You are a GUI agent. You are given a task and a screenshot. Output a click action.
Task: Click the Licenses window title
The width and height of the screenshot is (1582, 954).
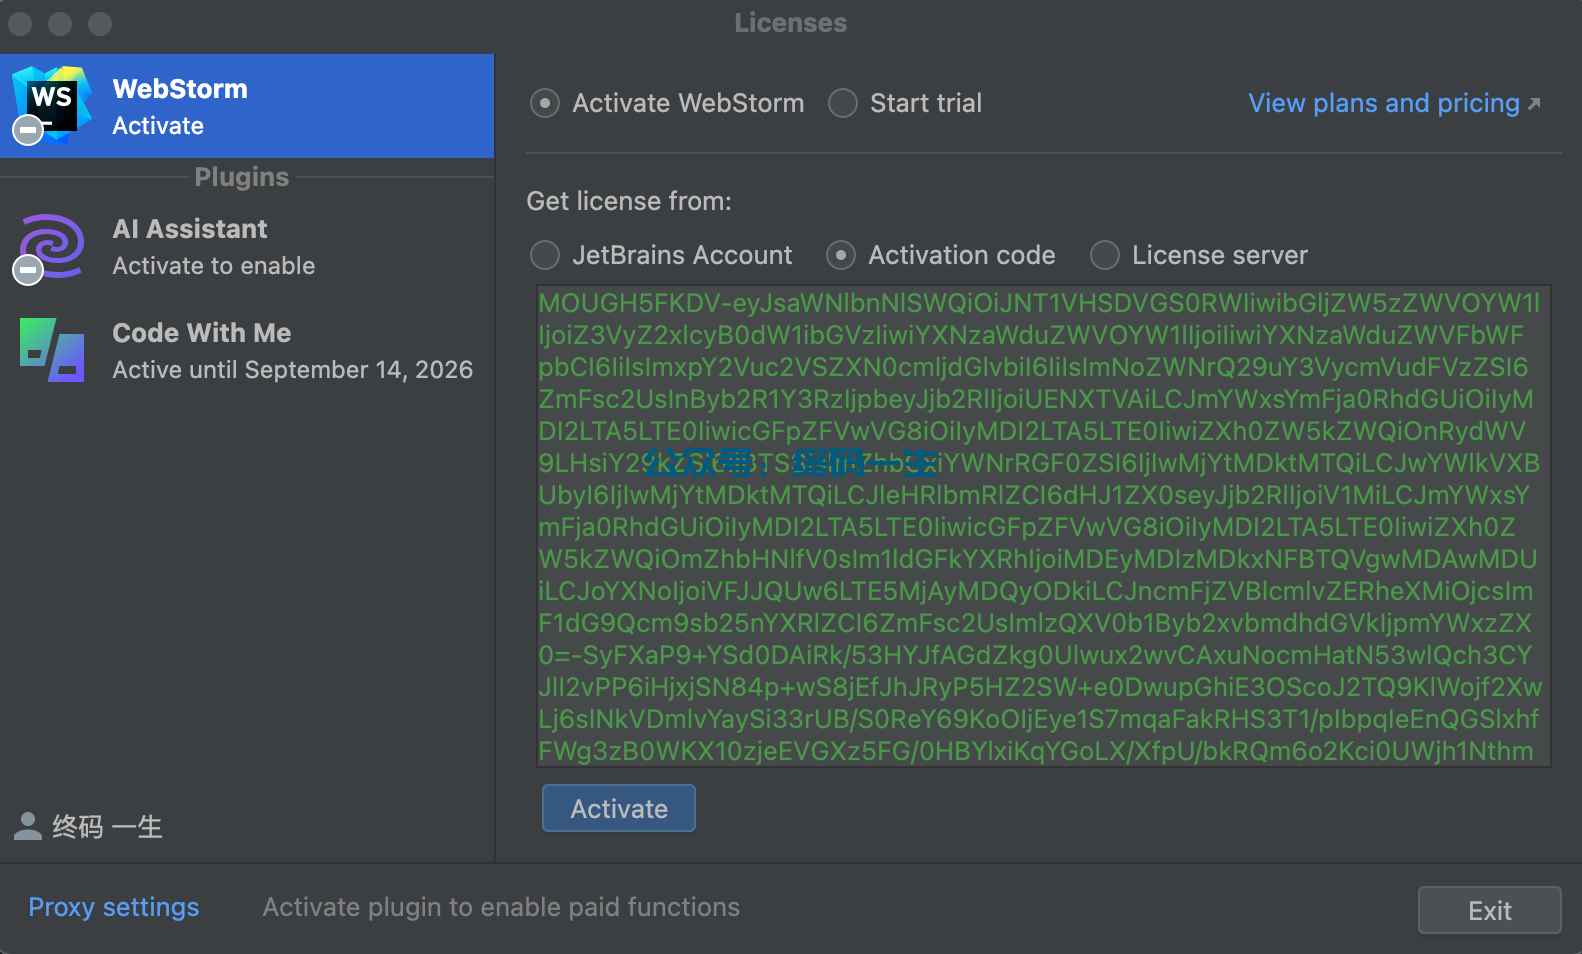click(x=791, y=23)
